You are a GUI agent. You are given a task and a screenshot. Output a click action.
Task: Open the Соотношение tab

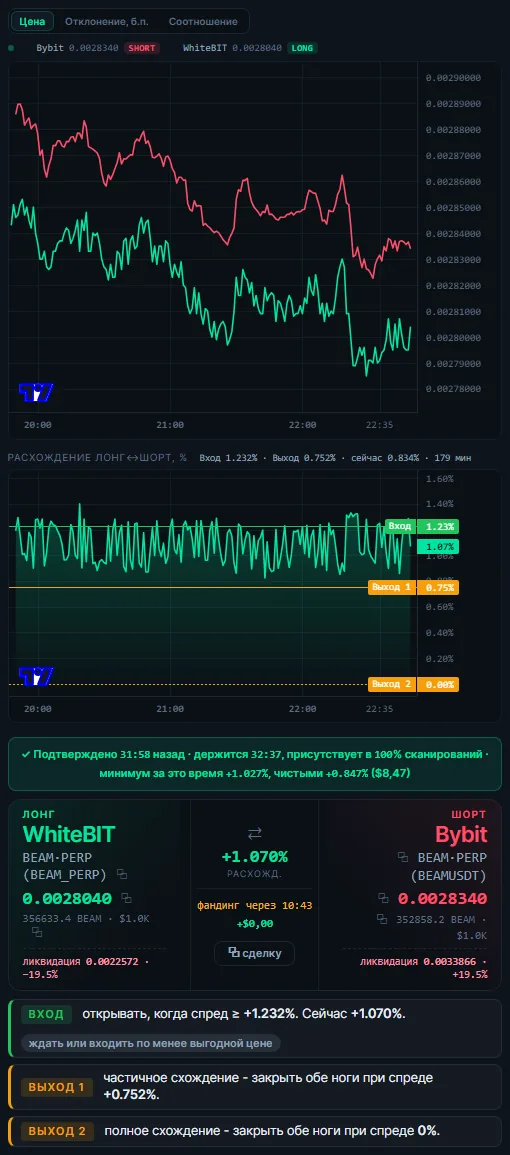(203, 21)
